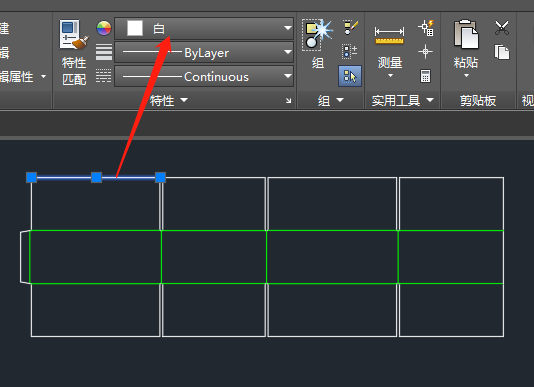Open the Continuous linetype dropdown

coord(204,76)
